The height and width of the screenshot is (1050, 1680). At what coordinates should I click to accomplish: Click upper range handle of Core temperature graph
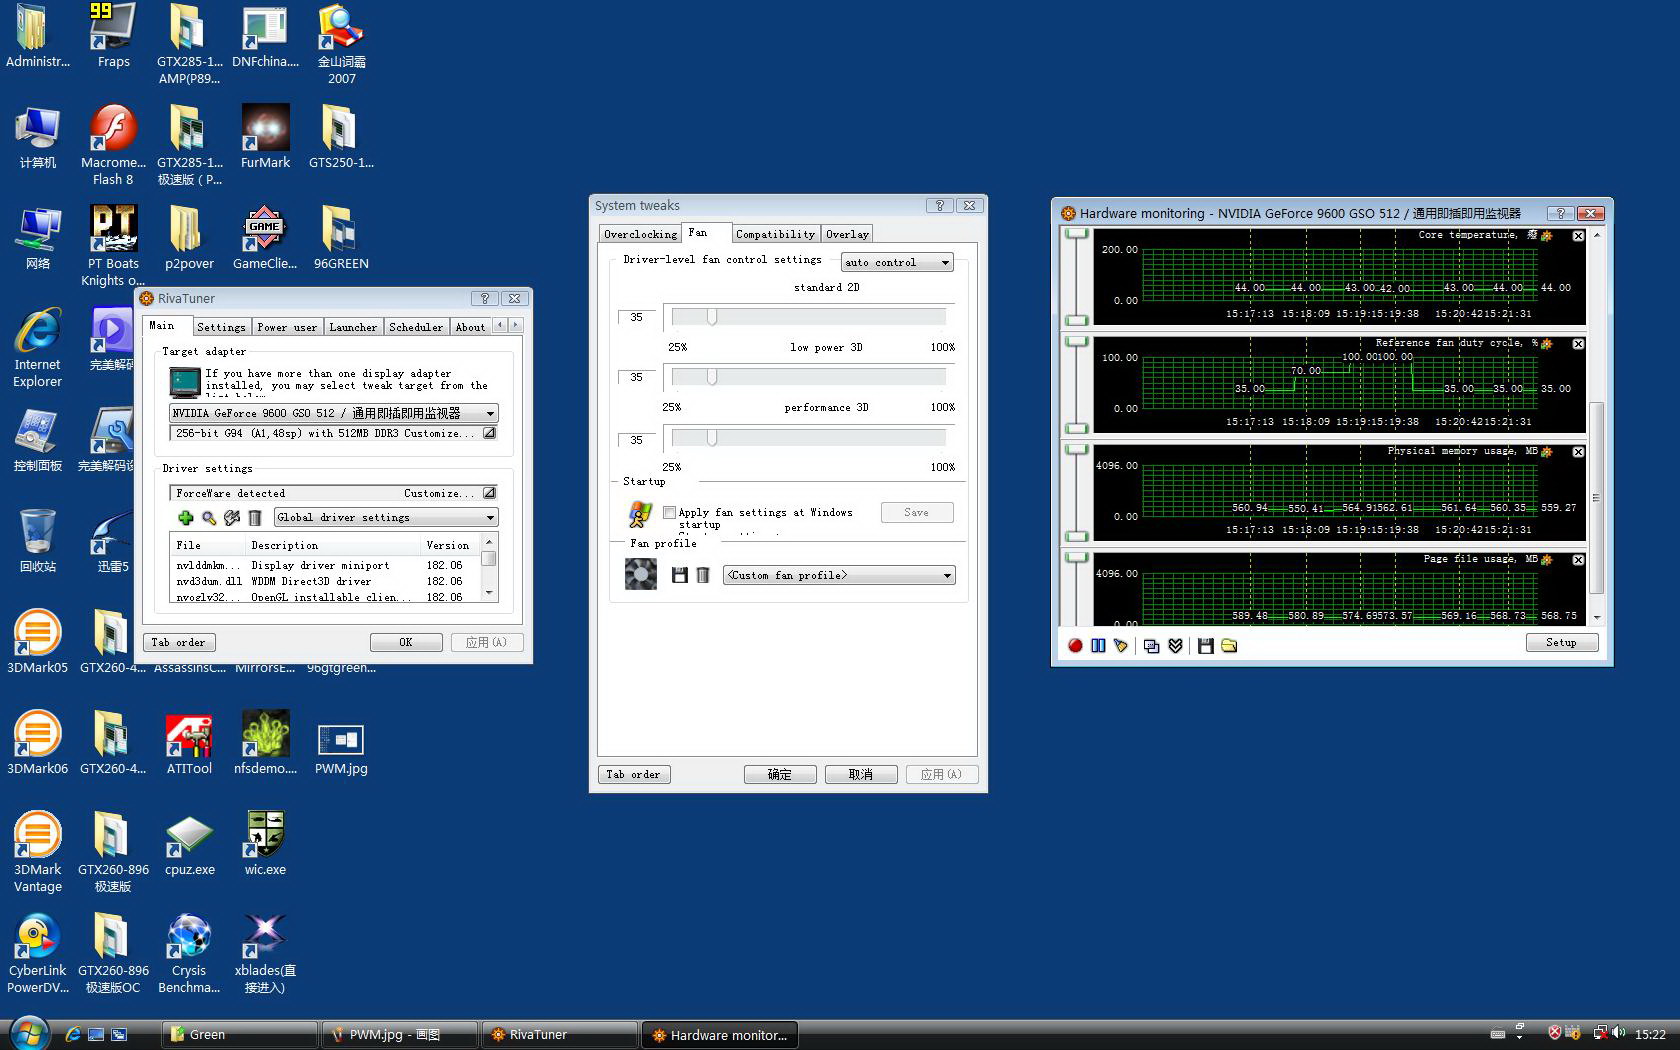(1076, 234)
